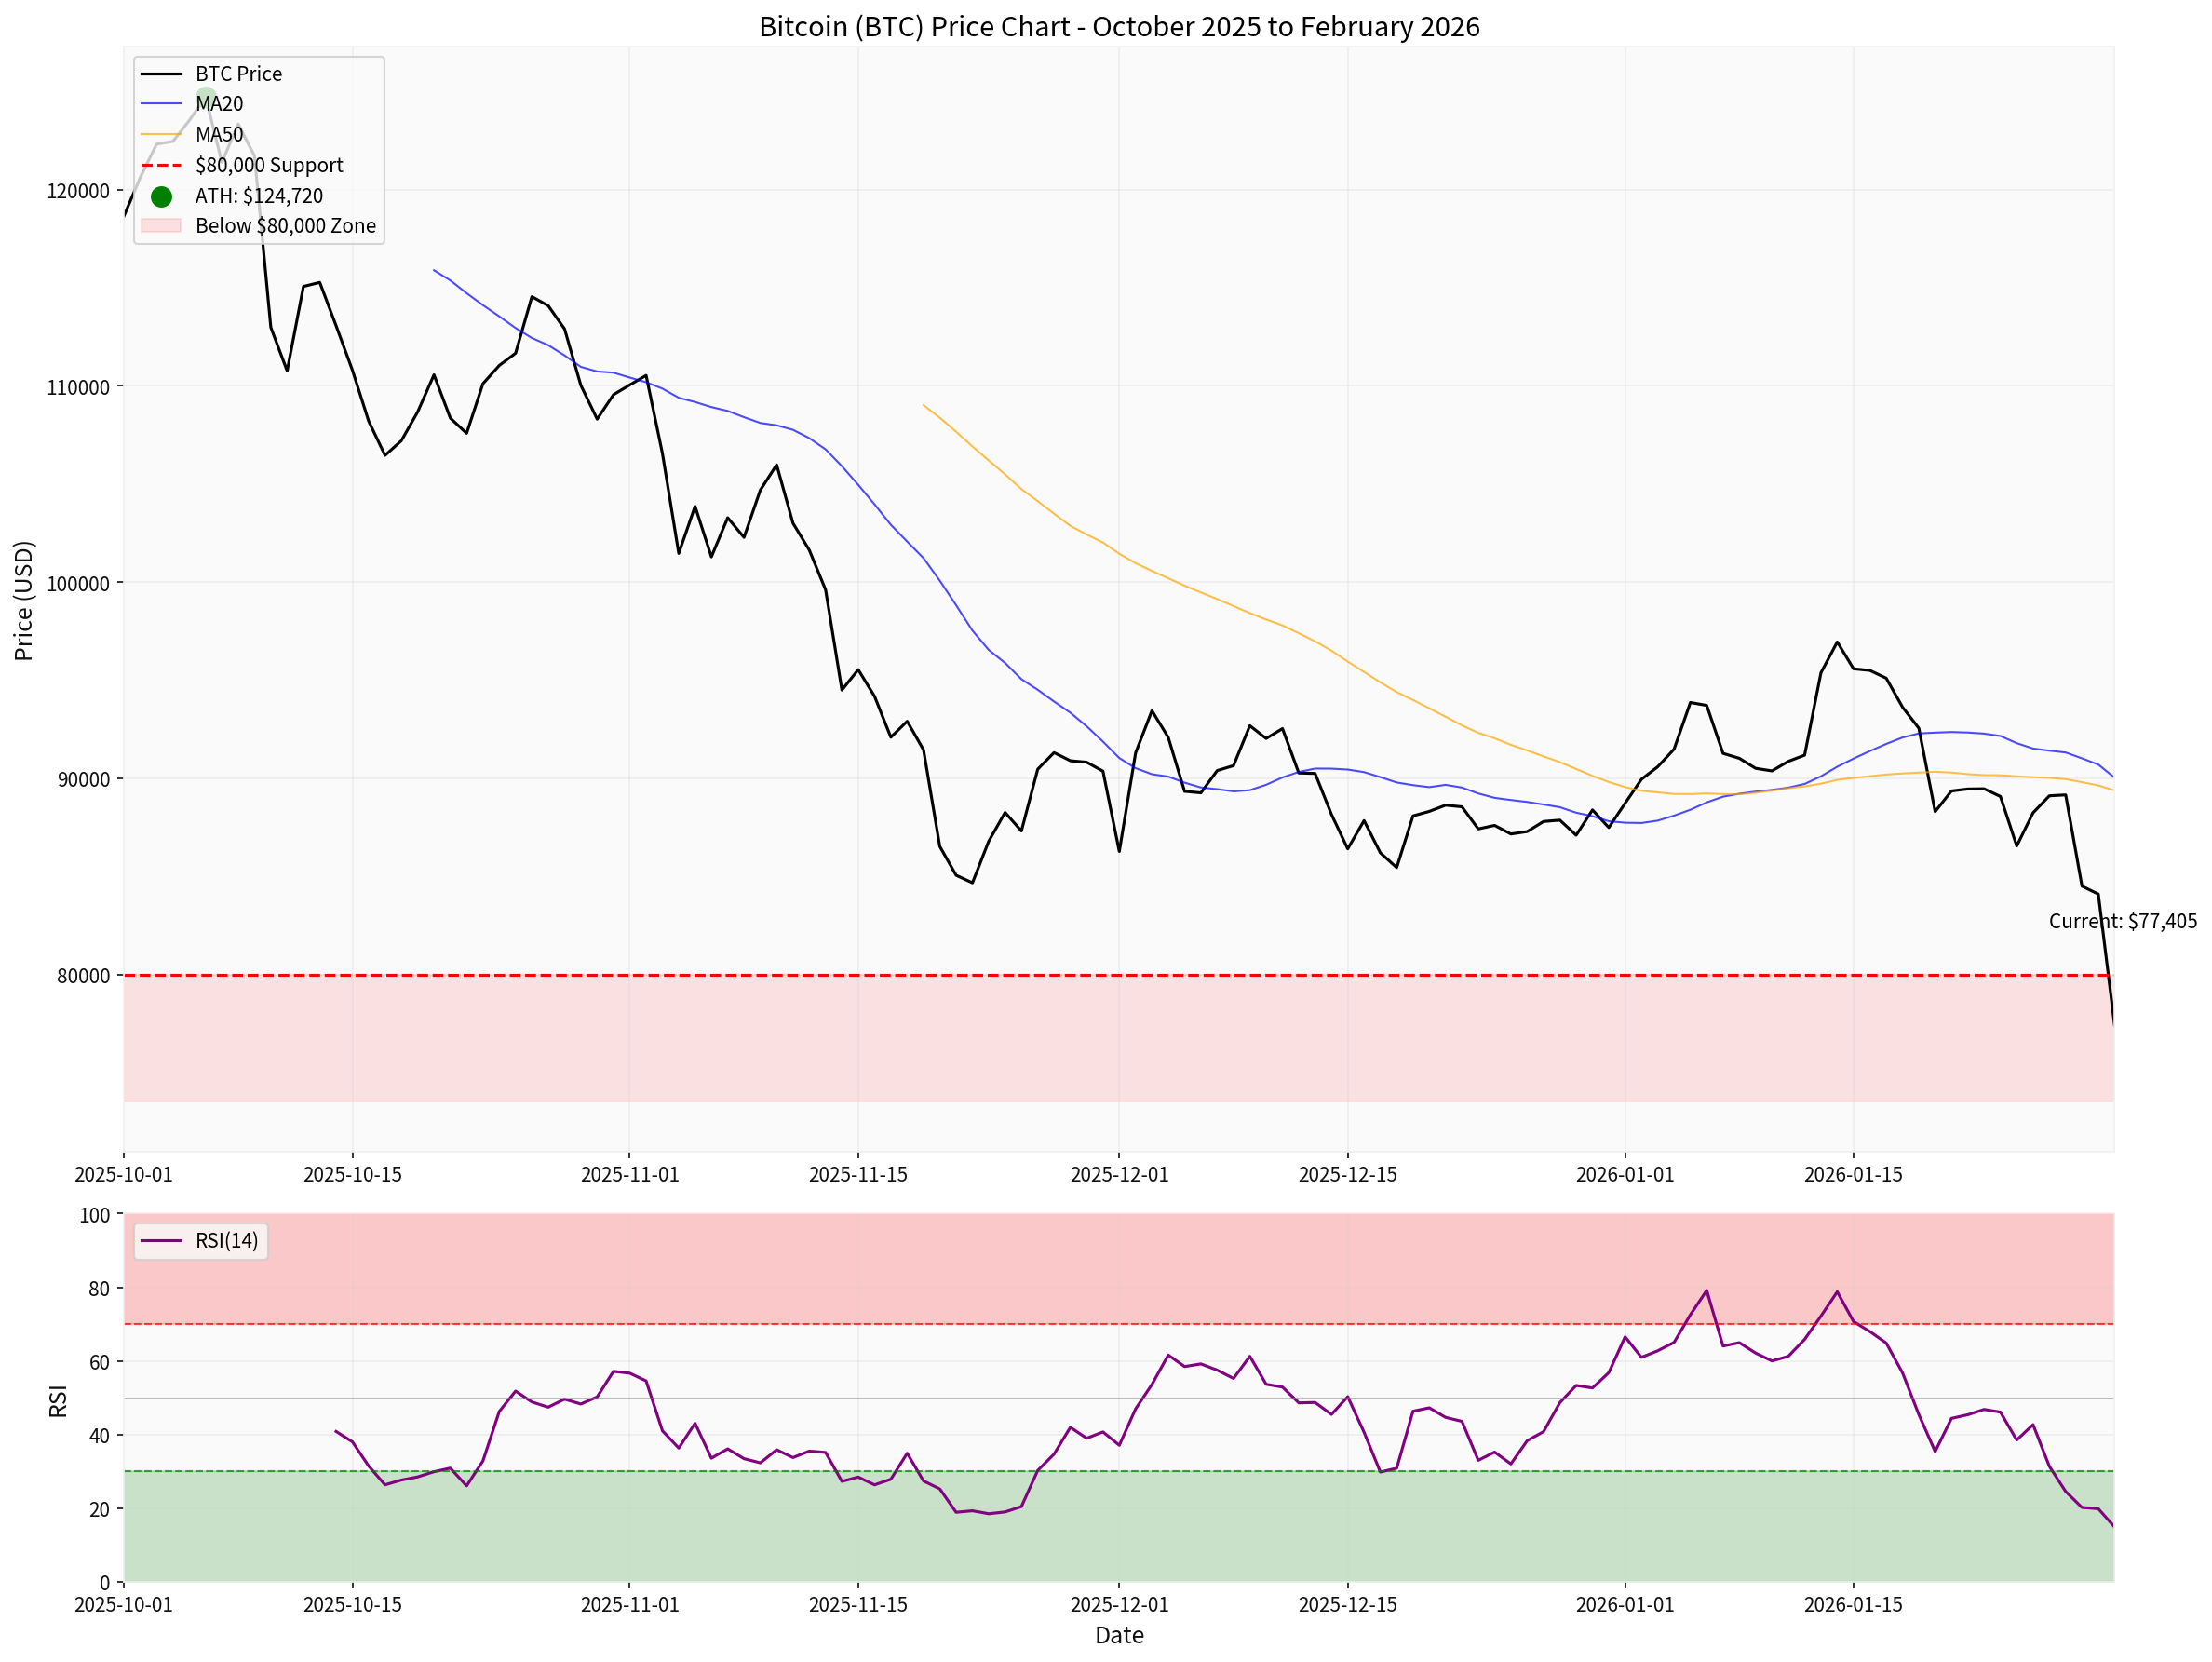2212x1662 pixels.
Task: Click the green ATH peak marker on chart
Action: click(x=205, y=97)
